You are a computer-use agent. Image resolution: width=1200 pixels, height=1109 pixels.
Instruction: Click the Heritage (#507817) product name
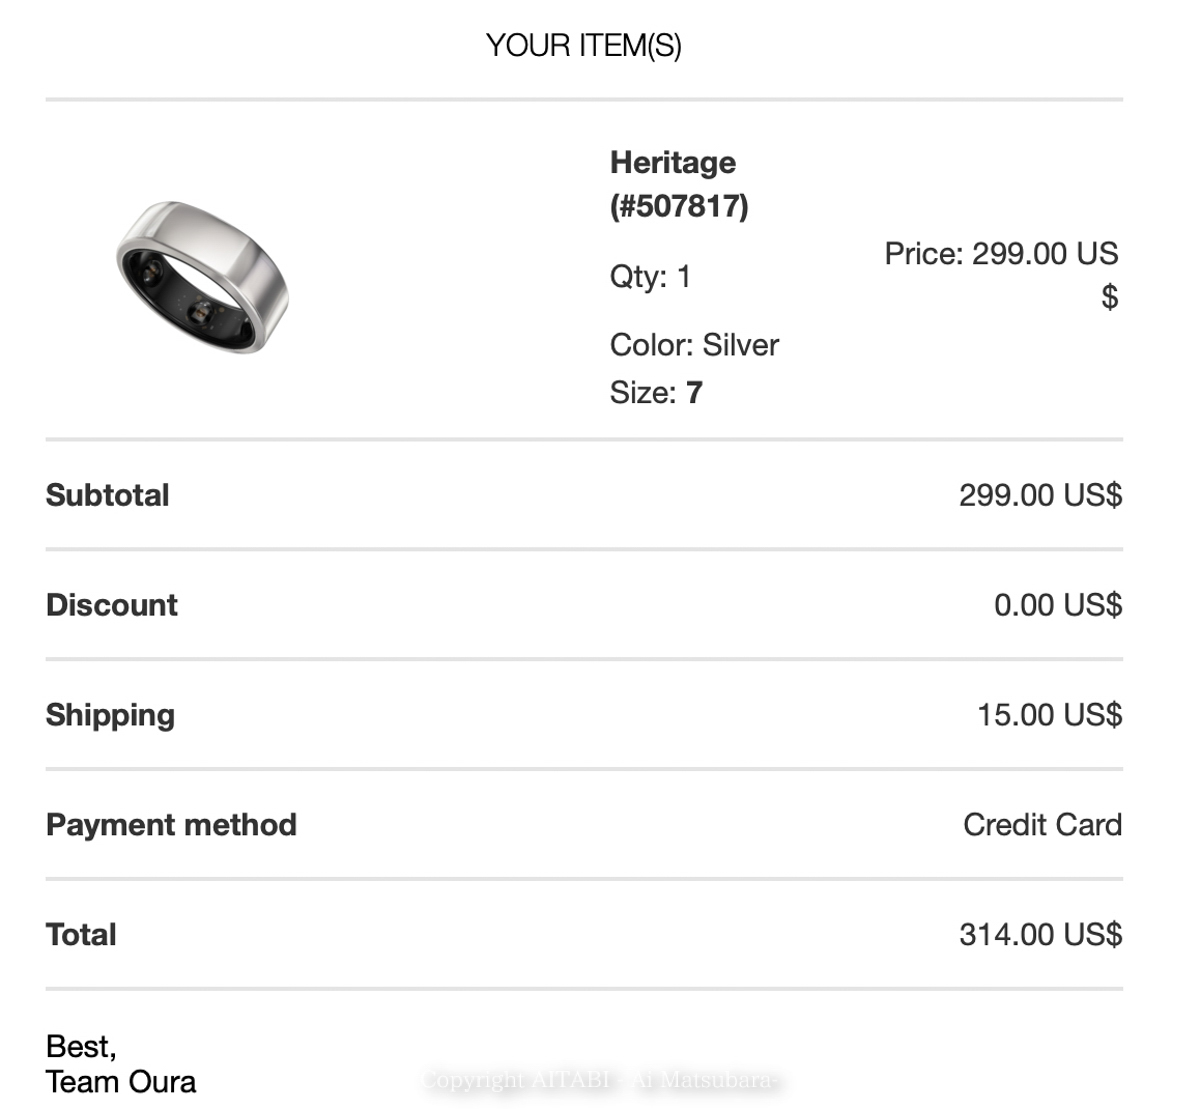(678, 184)
